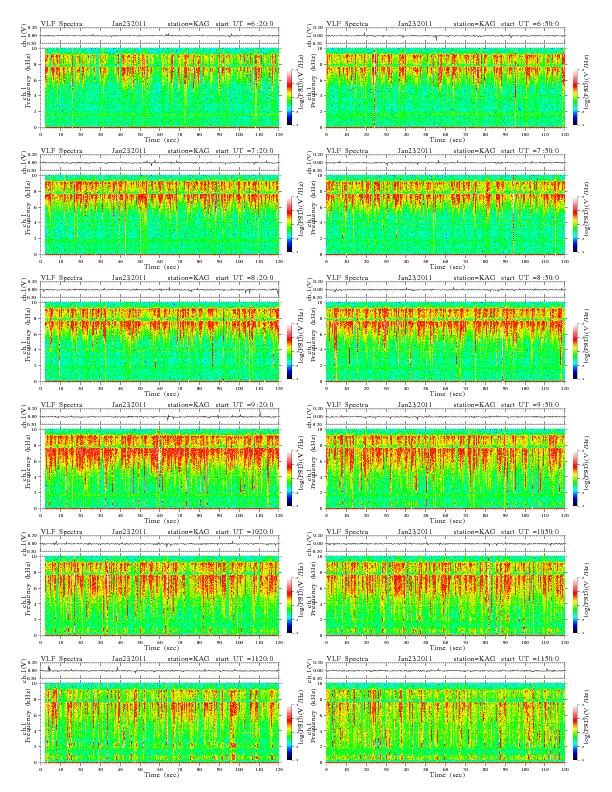Screen dimensions: 612x792
Task: Pick the ch.1 waveform strip of the 8:20:0 panel
Action: coord(160,290)
